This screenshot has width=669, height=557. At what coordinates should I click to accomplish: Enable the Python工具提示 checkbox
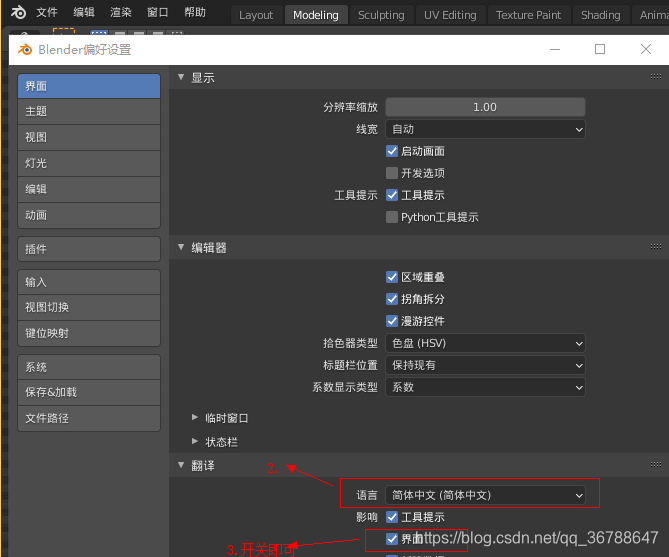[392, 217]
